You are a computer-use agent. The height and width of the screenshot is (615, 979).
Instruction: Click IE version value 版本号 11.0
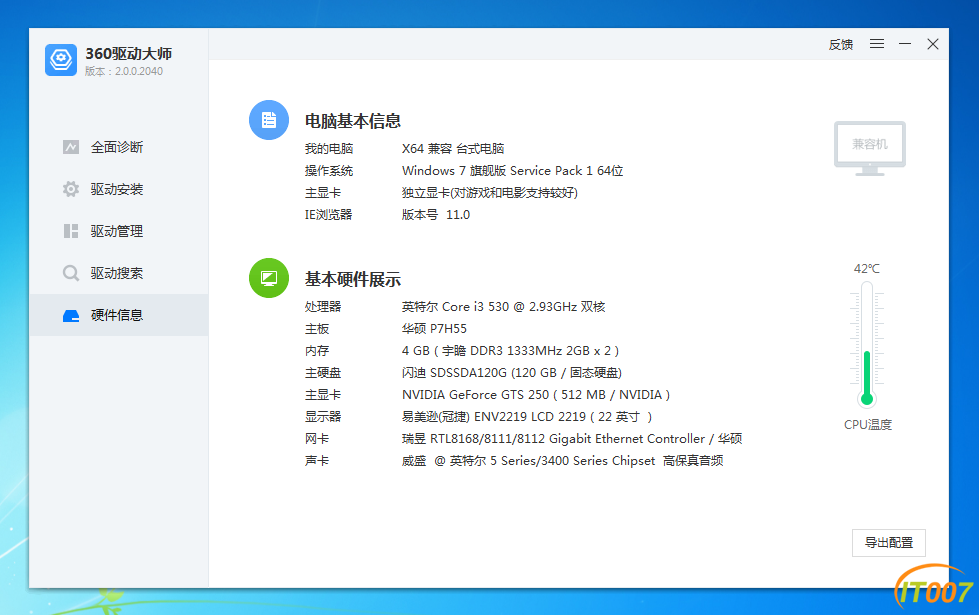[x=436, y=215]
